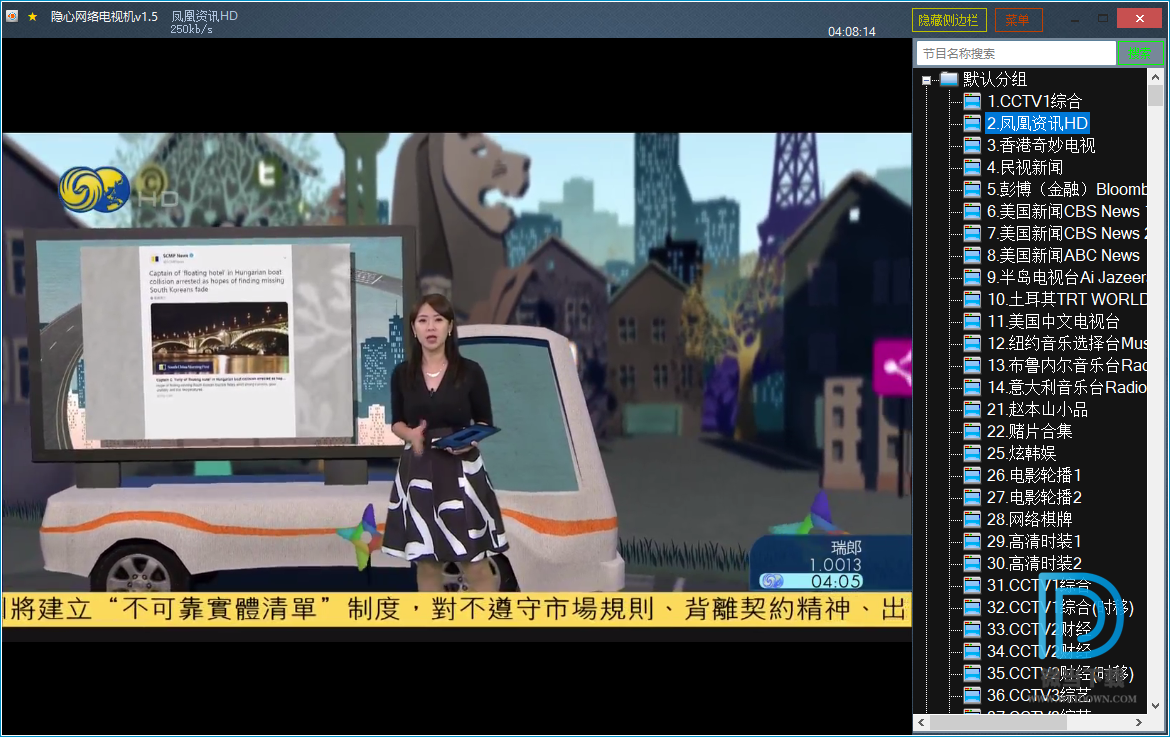
Task: Click the TV icon beside 27.电影轮播2
Action: pos(972,498)
